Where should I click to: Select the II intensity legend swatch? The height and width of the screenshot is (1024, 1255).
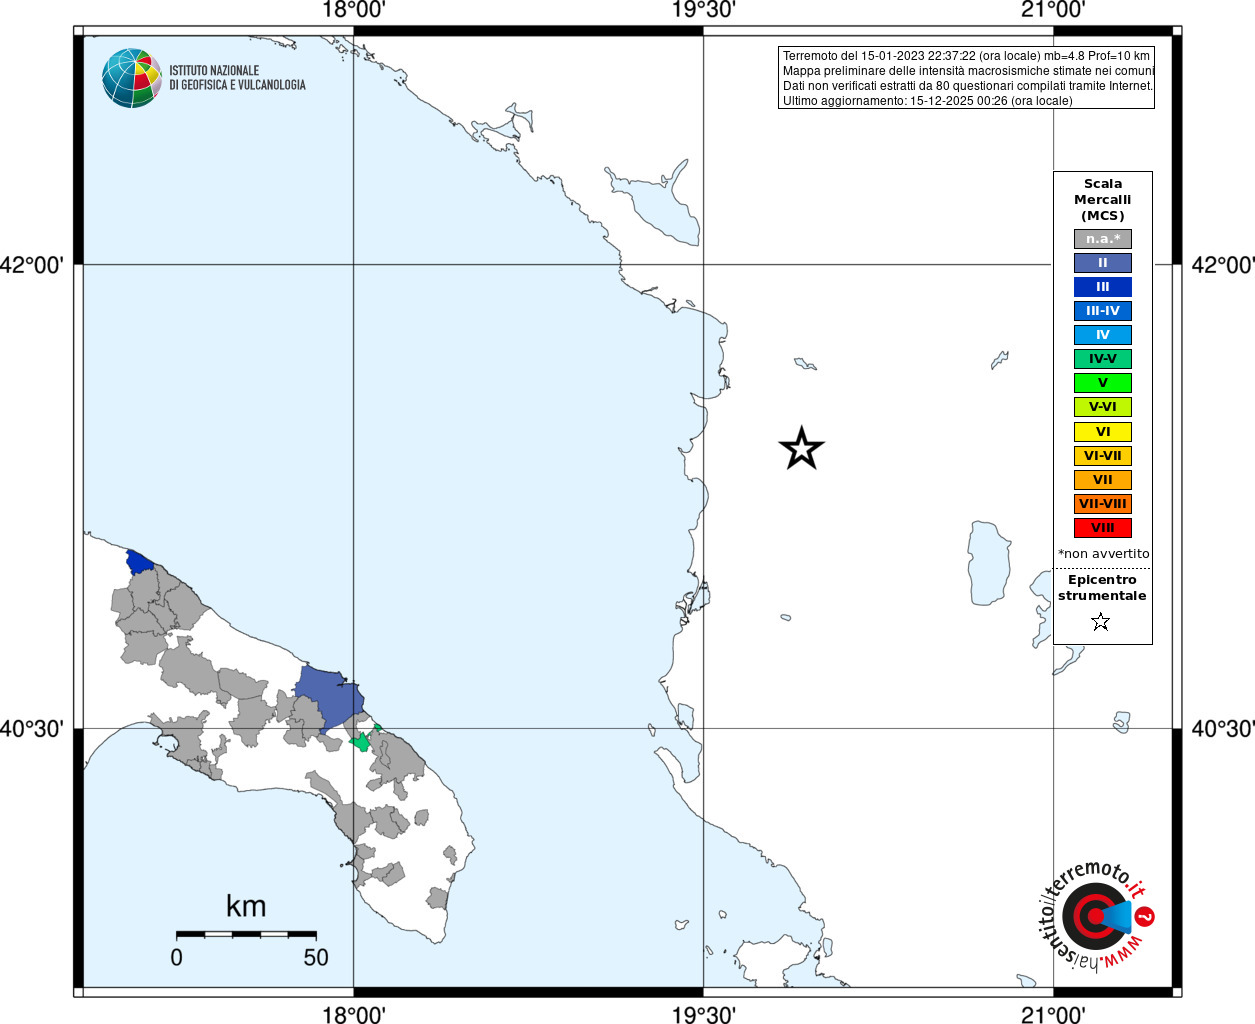[x=1103, y=263]
